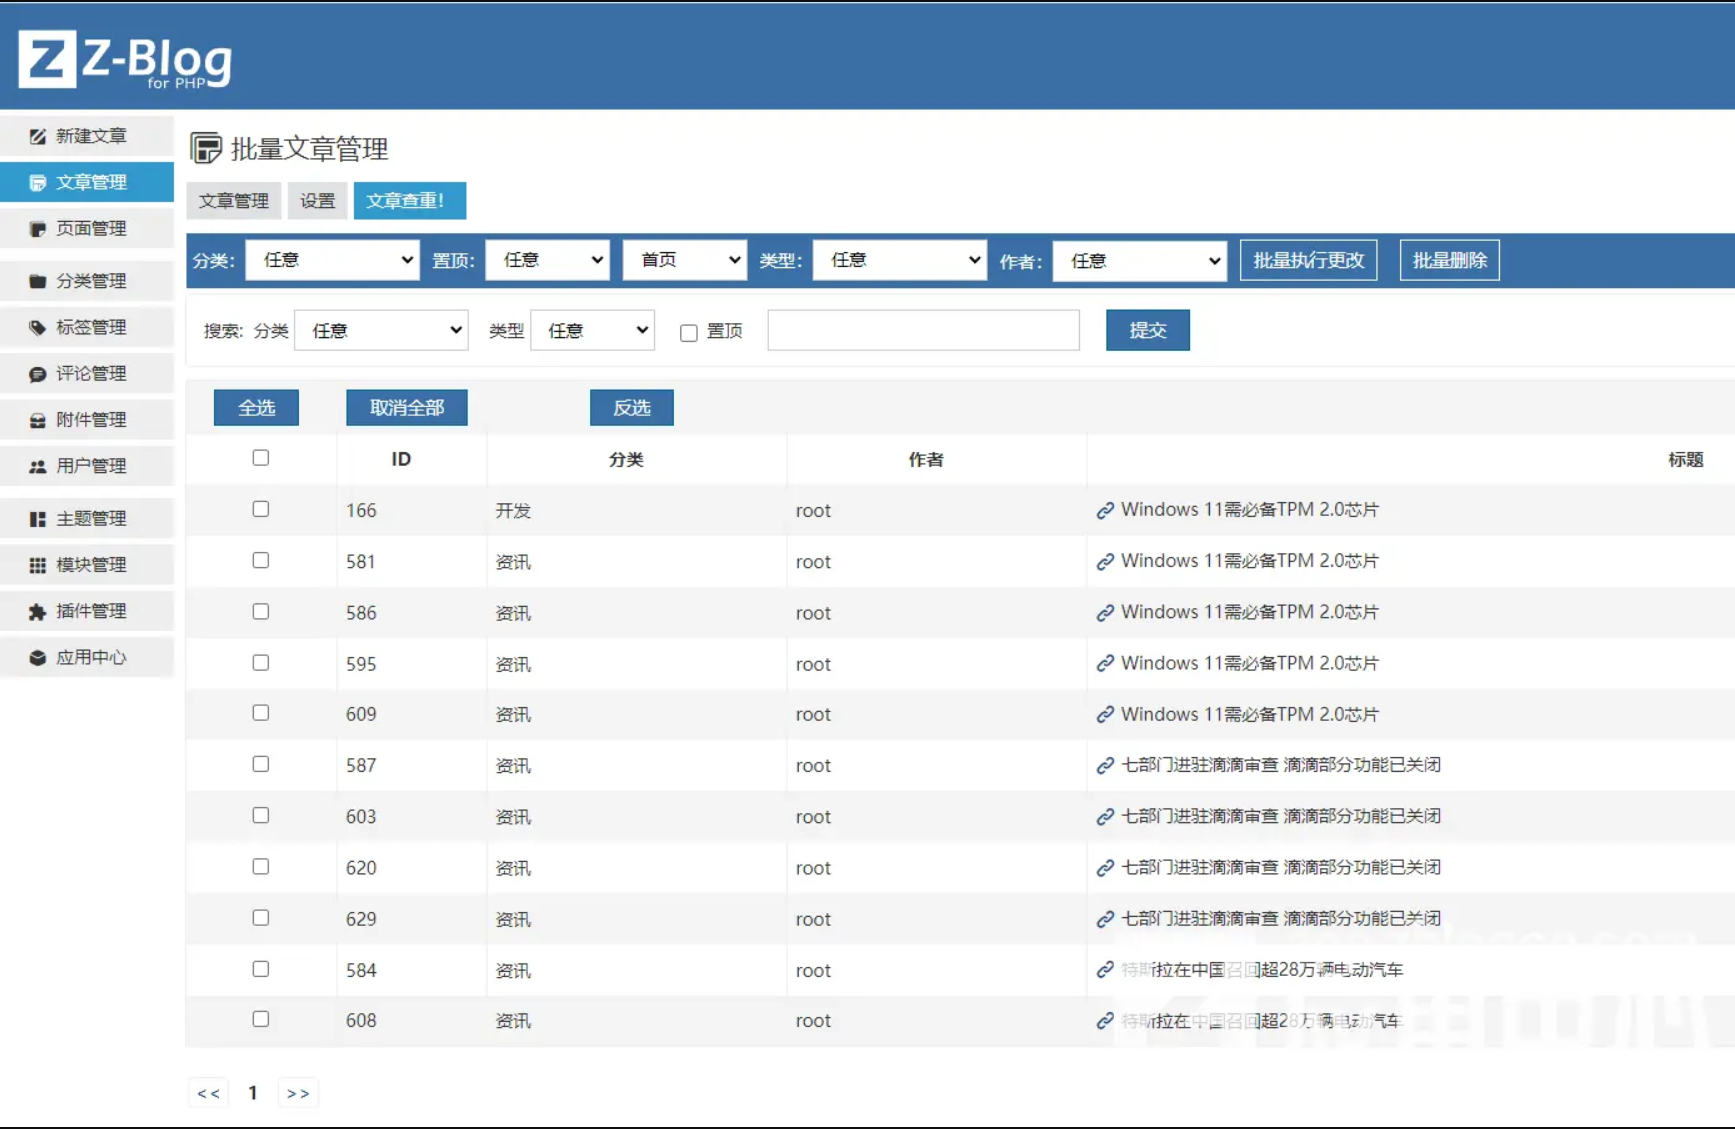Open the blue bar 置顶 dropdown

pyautogui.click(x=548, y=260)
